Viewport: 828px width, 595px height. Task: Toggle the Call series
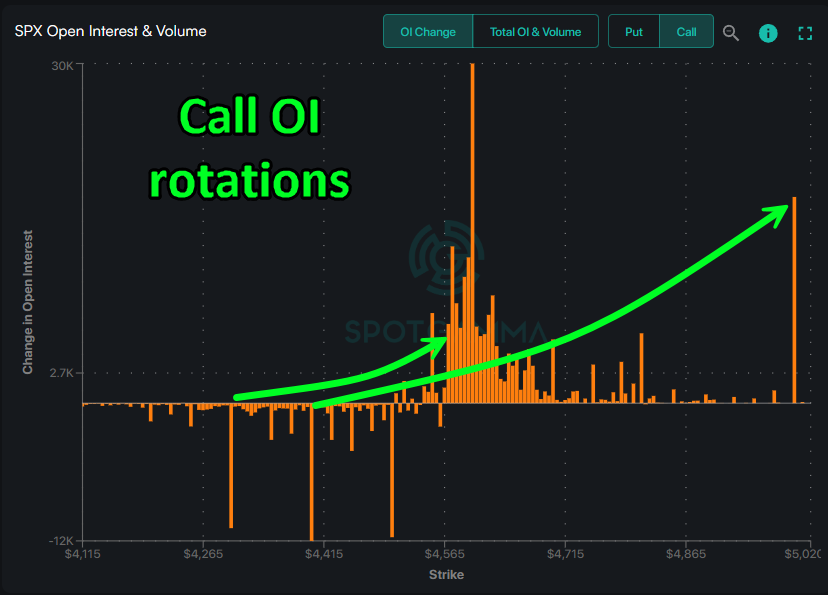pyautogui.click(x=686, y=32)
